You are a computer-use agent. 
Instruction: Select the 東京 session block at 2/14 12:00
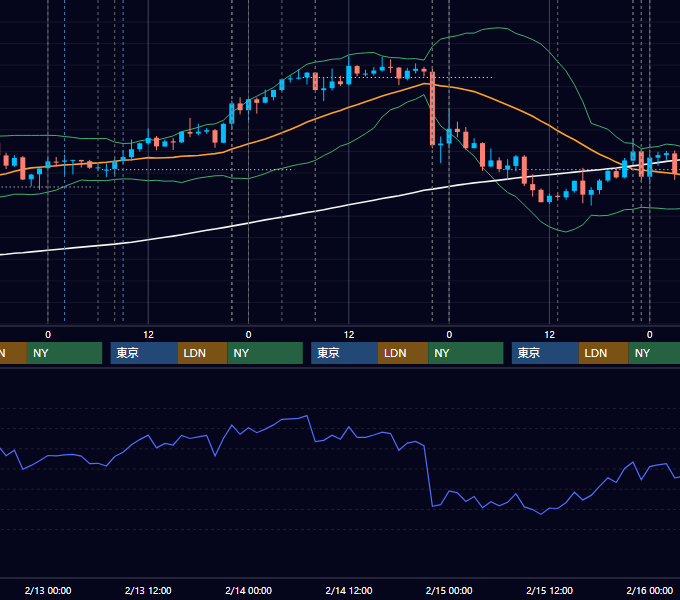coord(344,353)
